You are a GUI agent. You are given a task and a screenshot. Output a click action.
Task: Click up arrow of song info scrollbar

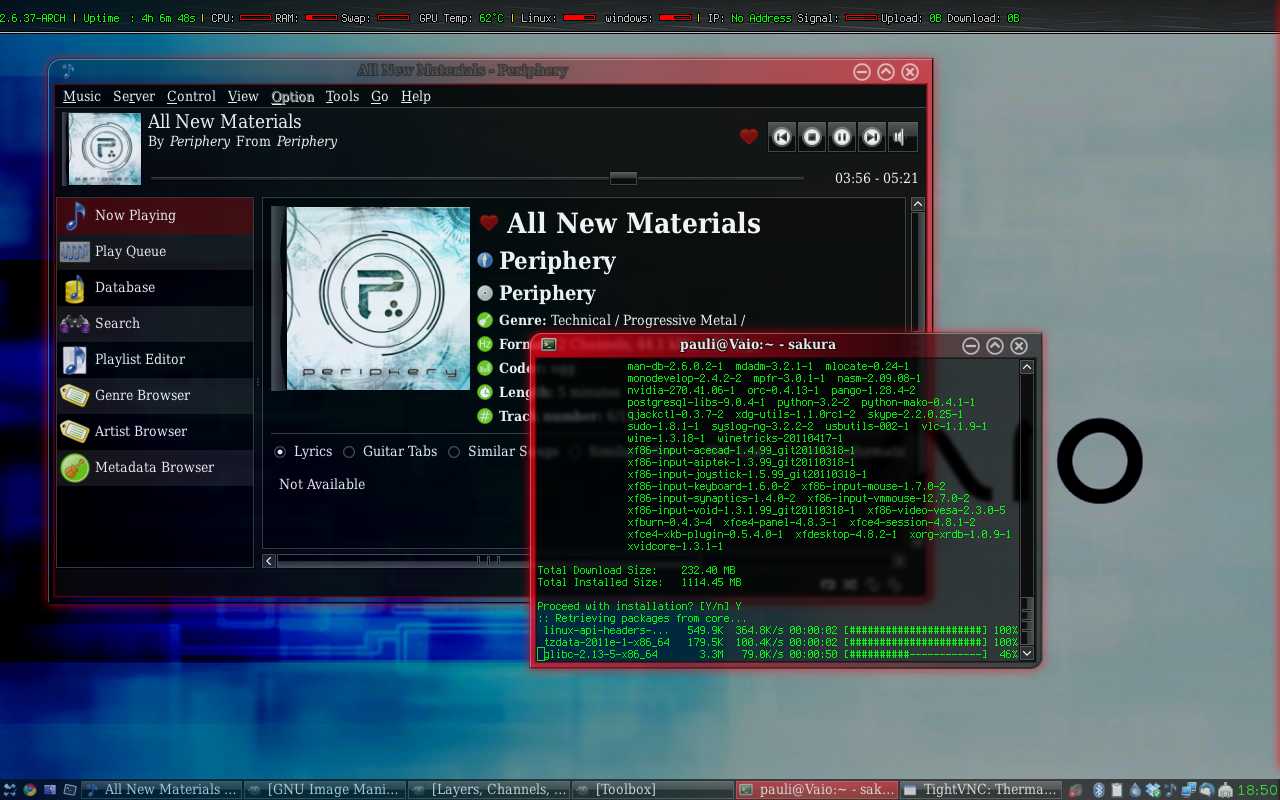tap(917, 205)
